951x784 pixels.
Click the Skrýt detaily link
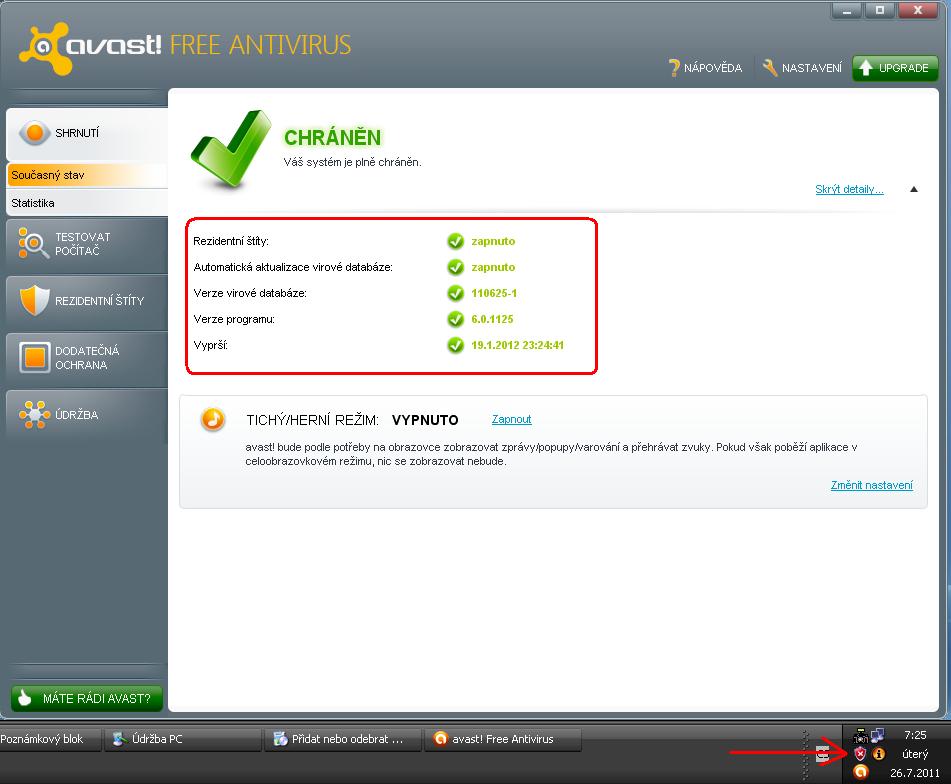pos(849,189)
